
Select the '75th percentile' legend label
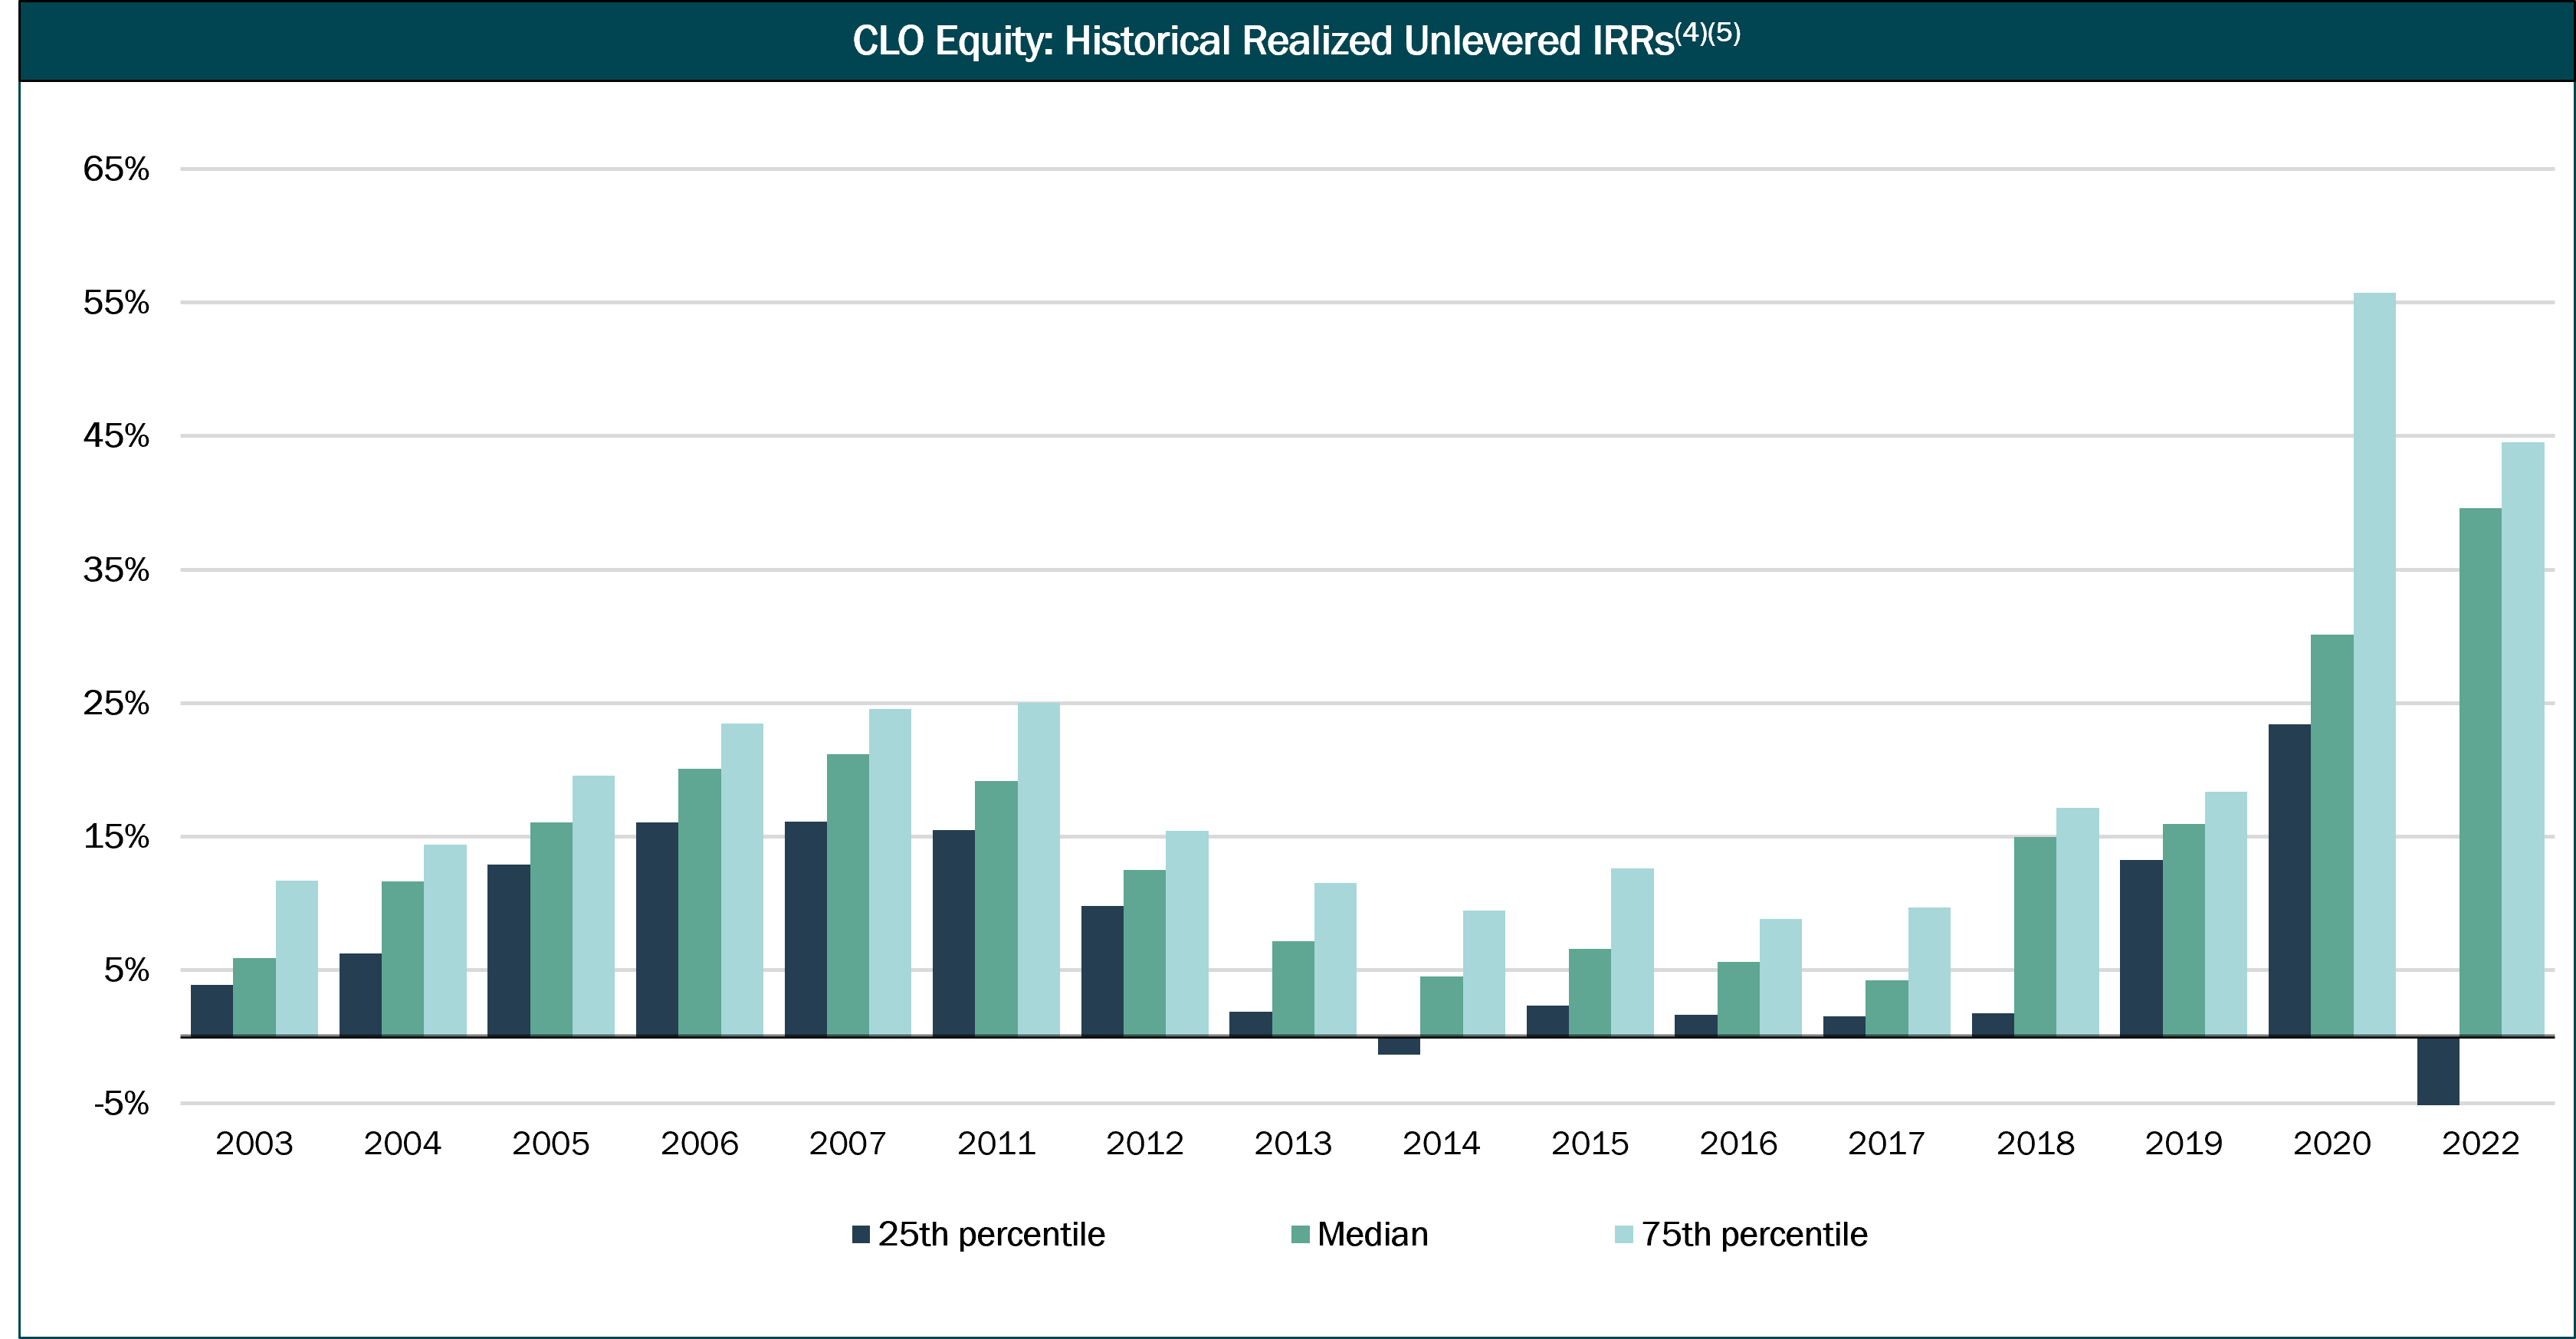(1754, 1234)
